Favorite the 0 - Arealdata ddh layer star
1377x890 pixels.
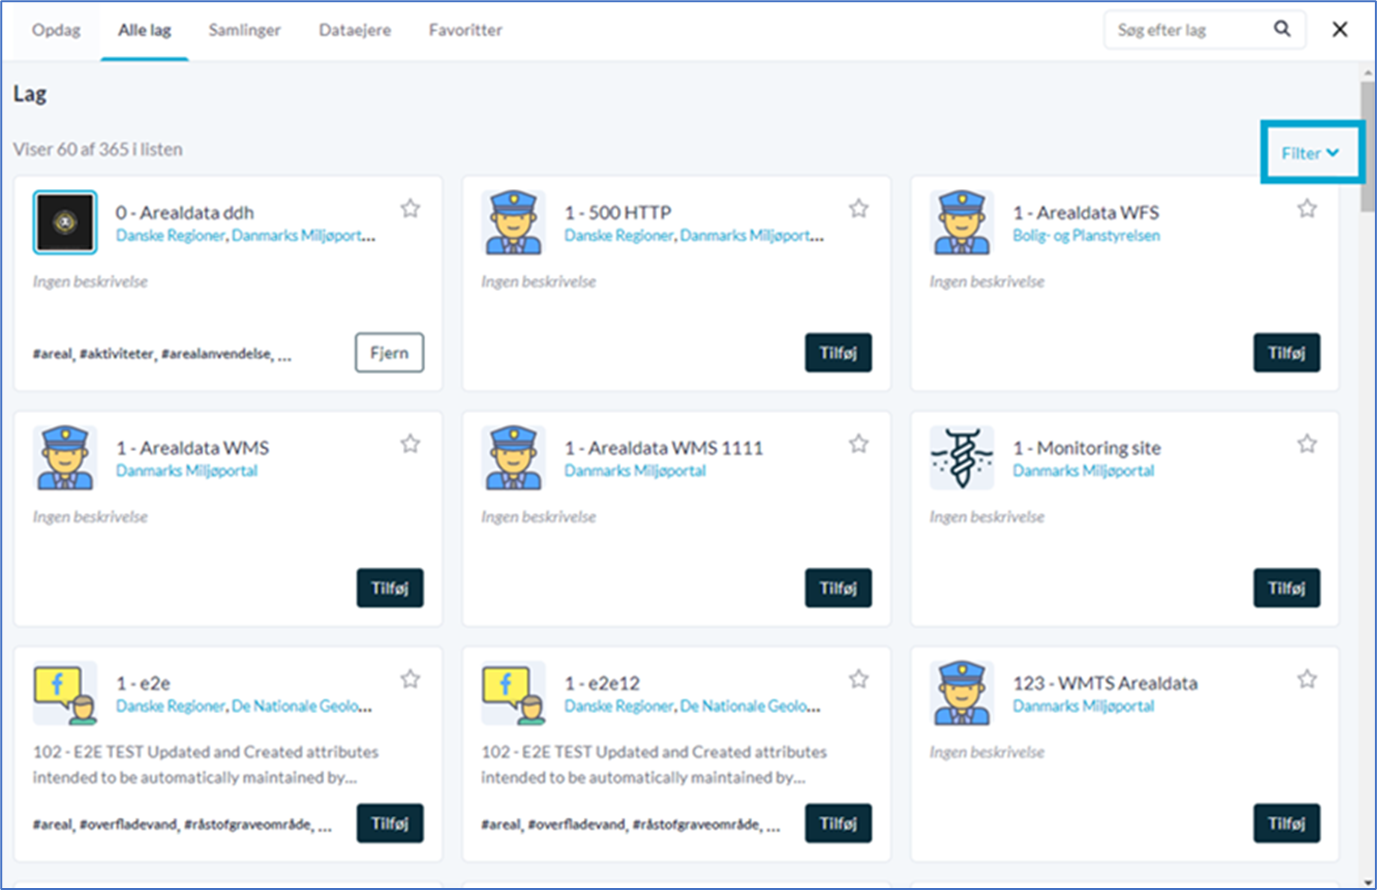click(x=410, y=208)
